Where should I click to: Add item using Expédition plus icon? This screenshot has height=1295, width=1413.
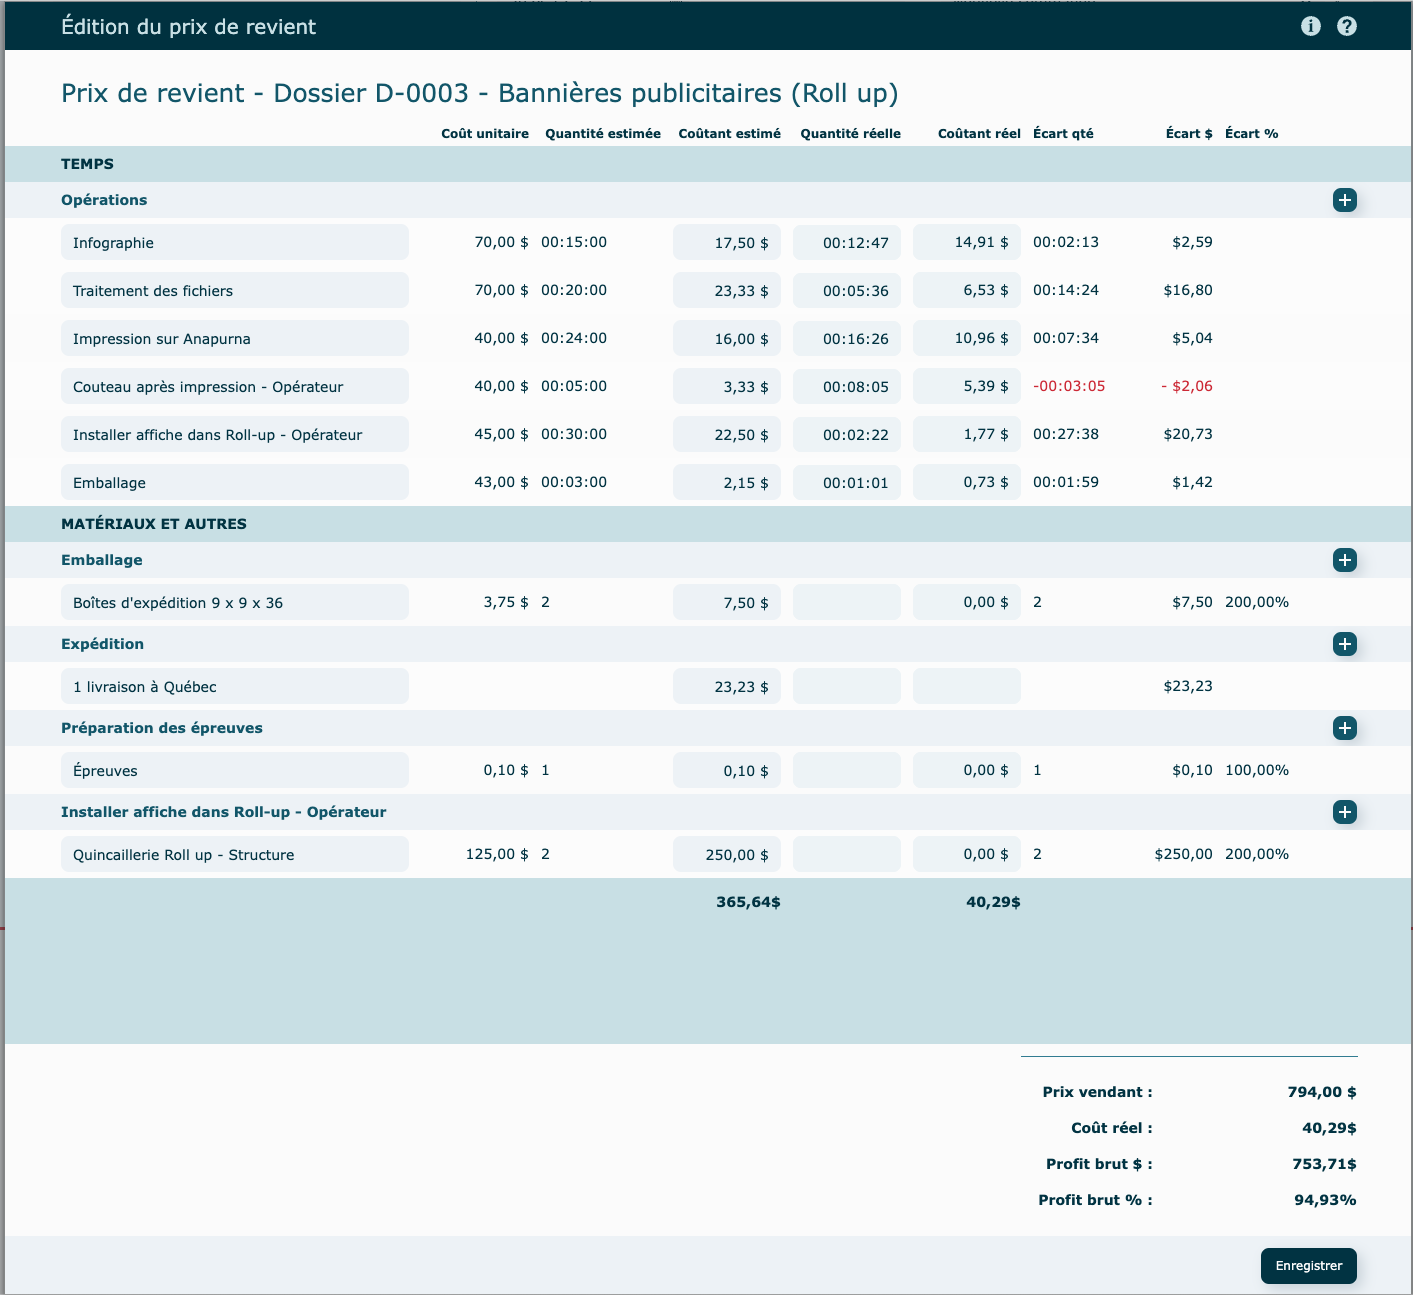1344,644
